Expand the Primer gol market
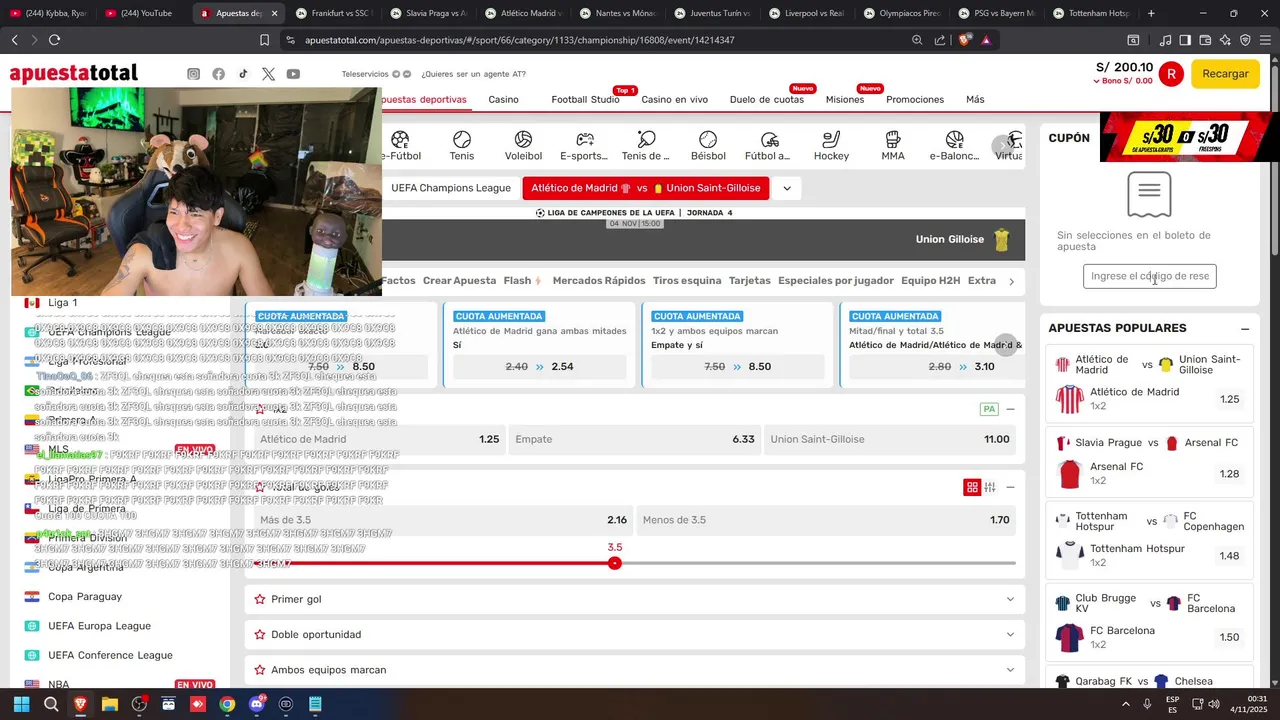The width and height of the screenshot is (1280, 720). pos(1010,599)
